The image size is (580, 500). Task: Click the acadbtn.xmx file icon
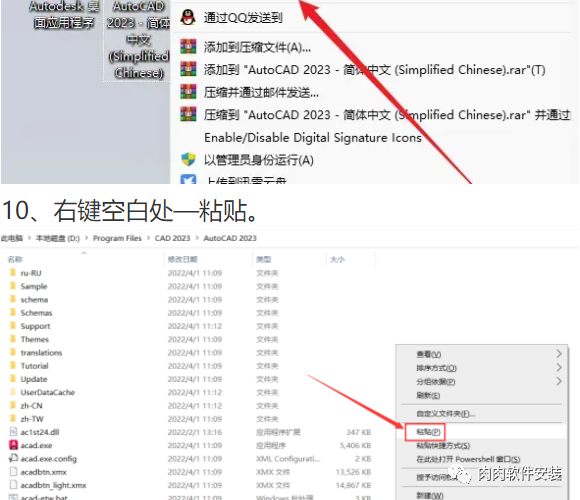click(x=13, y=472)
